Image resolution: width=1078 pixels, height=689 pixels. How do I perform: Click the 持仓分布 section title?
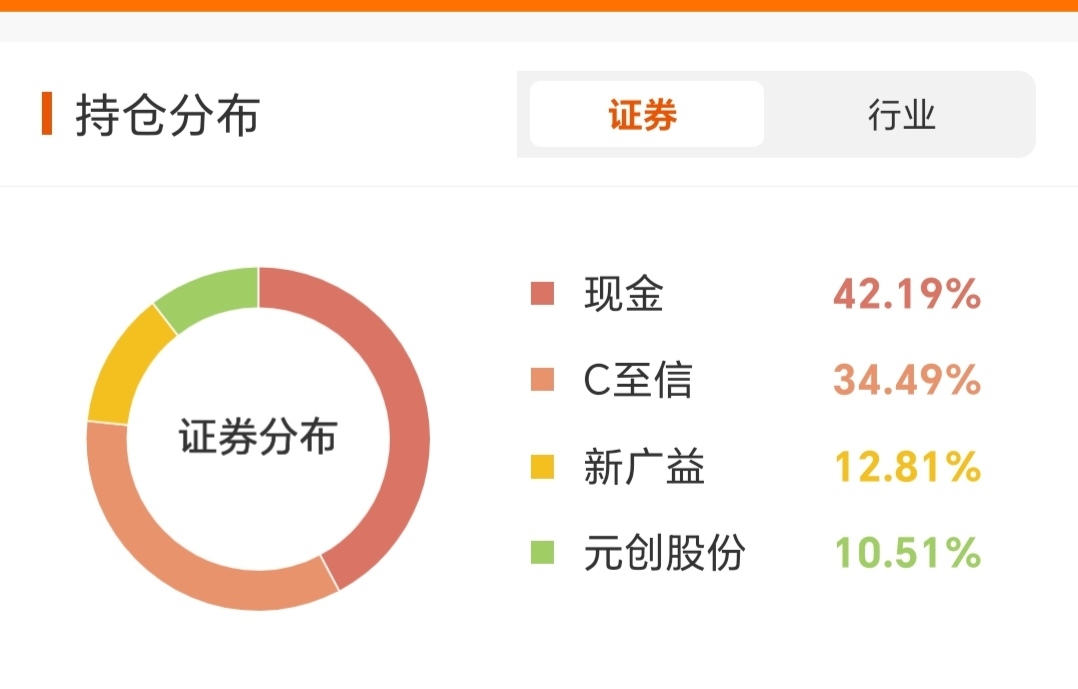[x=167, y=115]
